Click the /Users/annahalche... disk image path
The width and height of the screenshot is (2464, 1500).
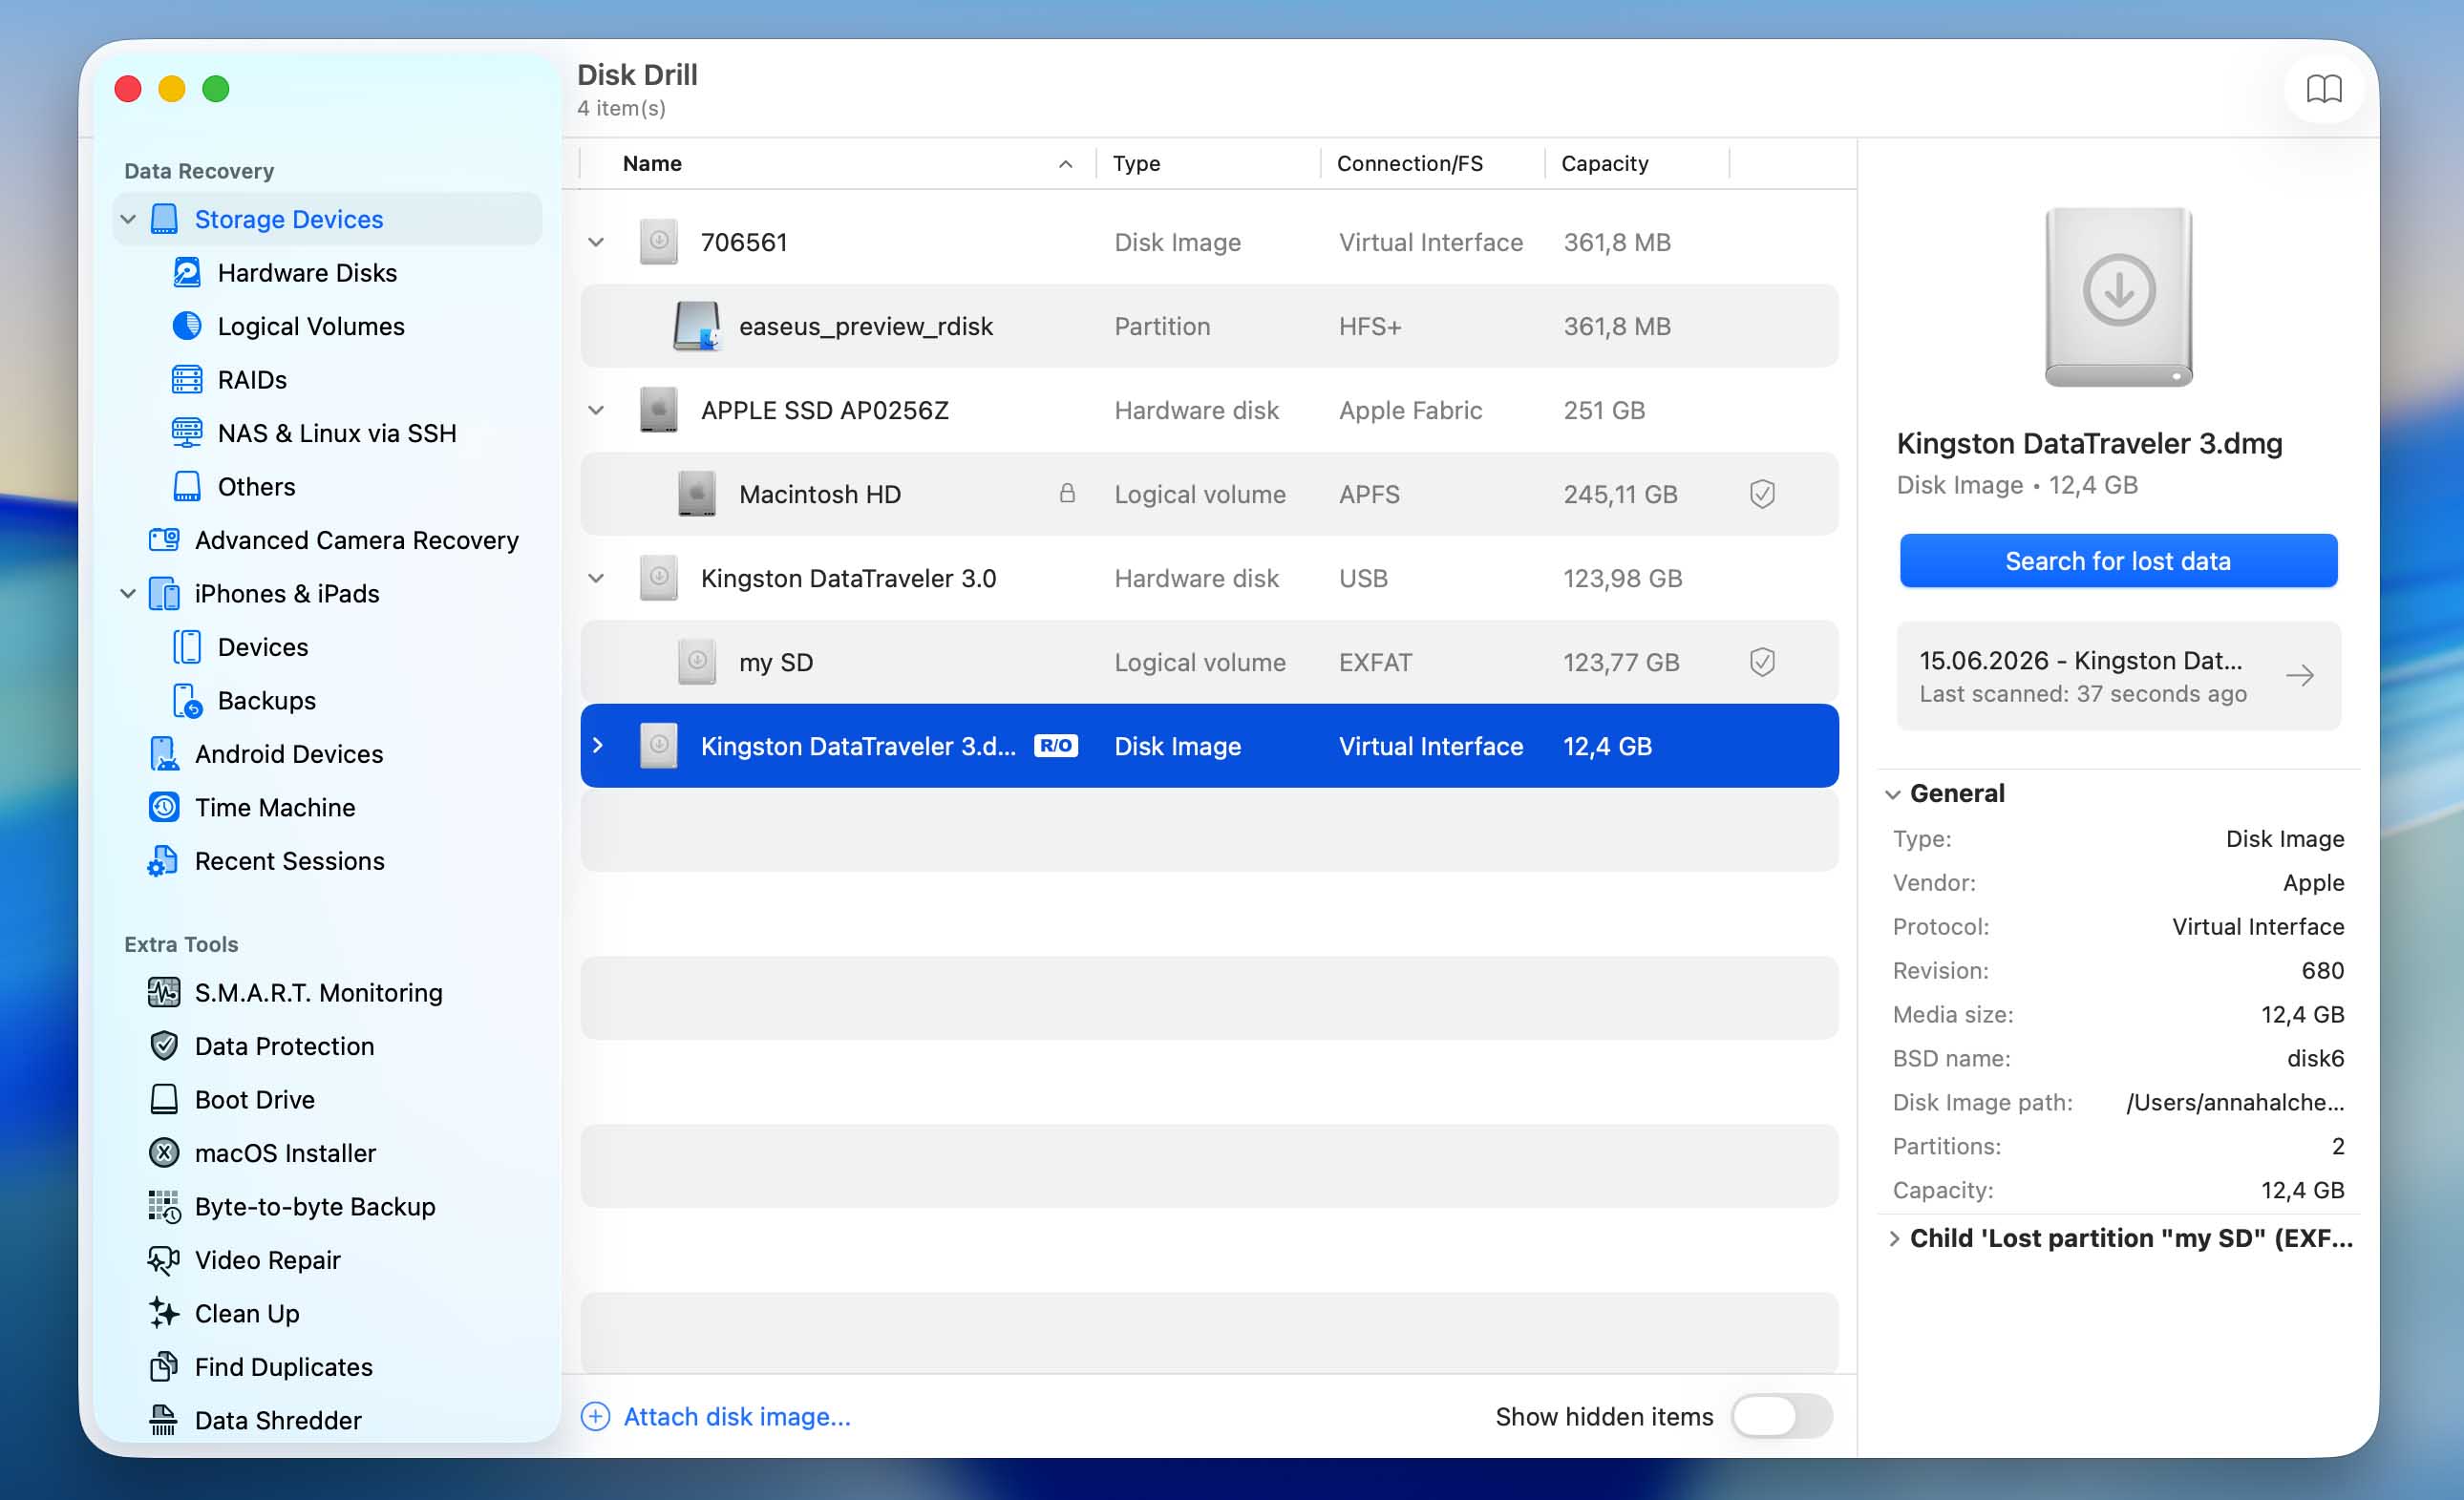coord(2235,1102)
